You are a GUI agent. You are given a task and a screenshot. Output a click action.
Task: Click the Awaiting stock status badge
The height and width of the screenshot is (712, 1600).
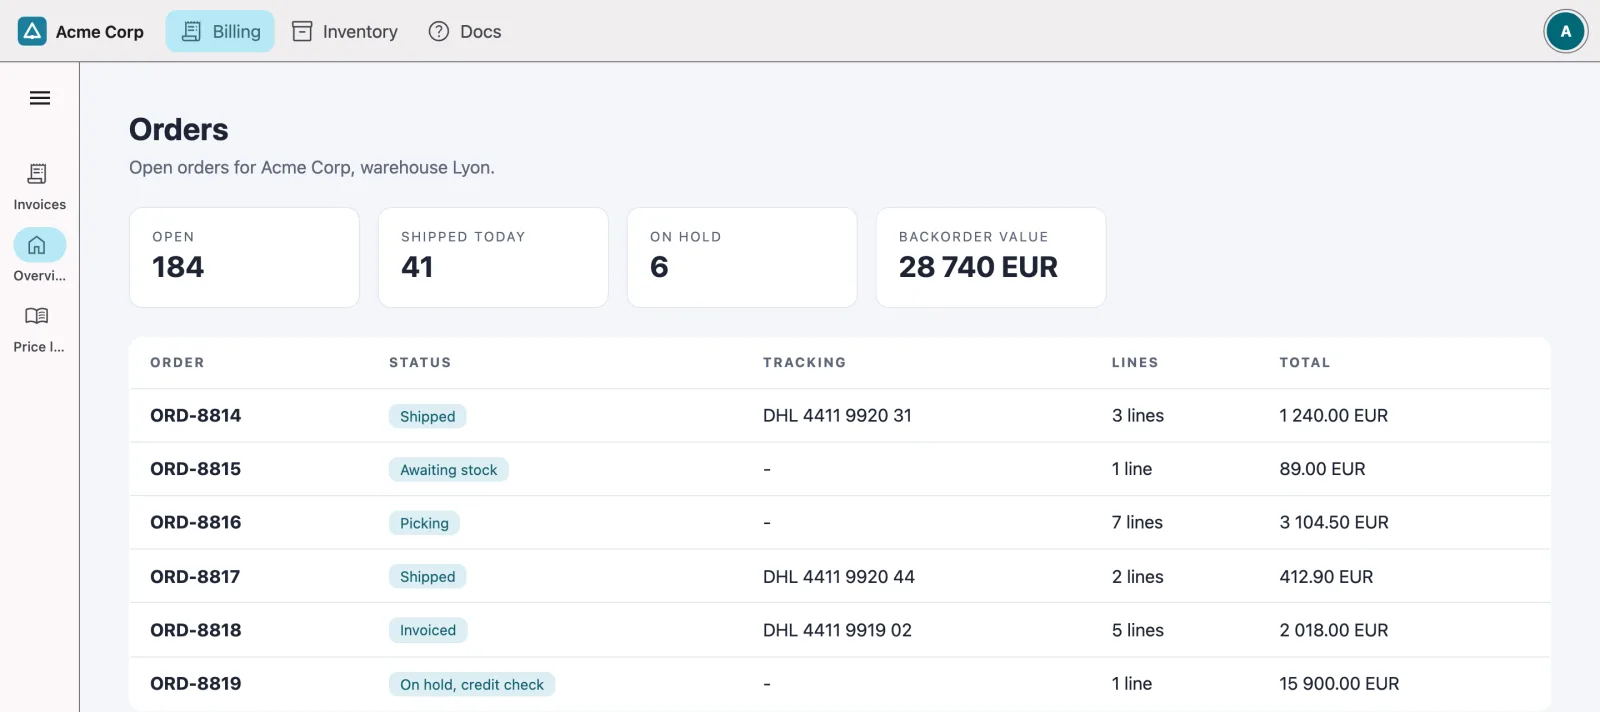448,470
